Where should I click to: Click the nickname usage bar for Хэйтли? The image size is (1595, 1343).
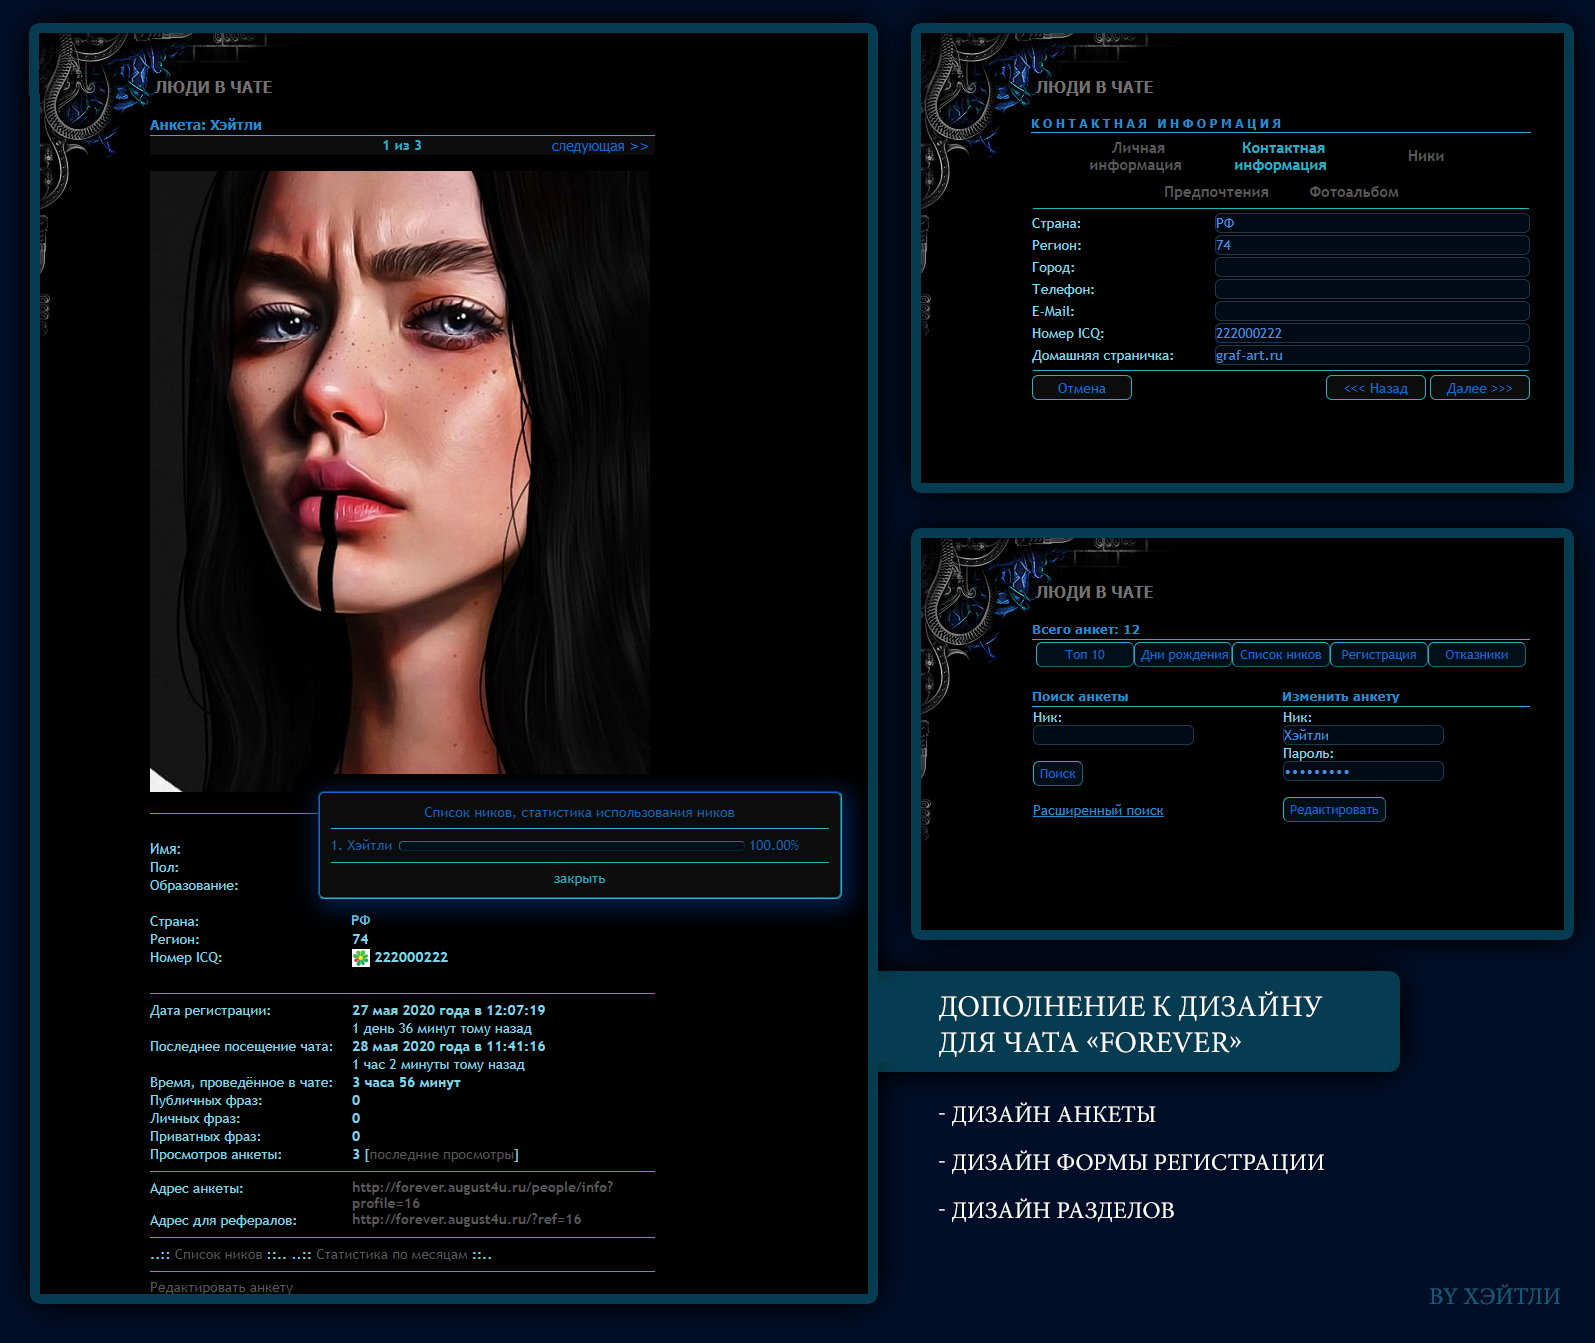tap(572, 846)
